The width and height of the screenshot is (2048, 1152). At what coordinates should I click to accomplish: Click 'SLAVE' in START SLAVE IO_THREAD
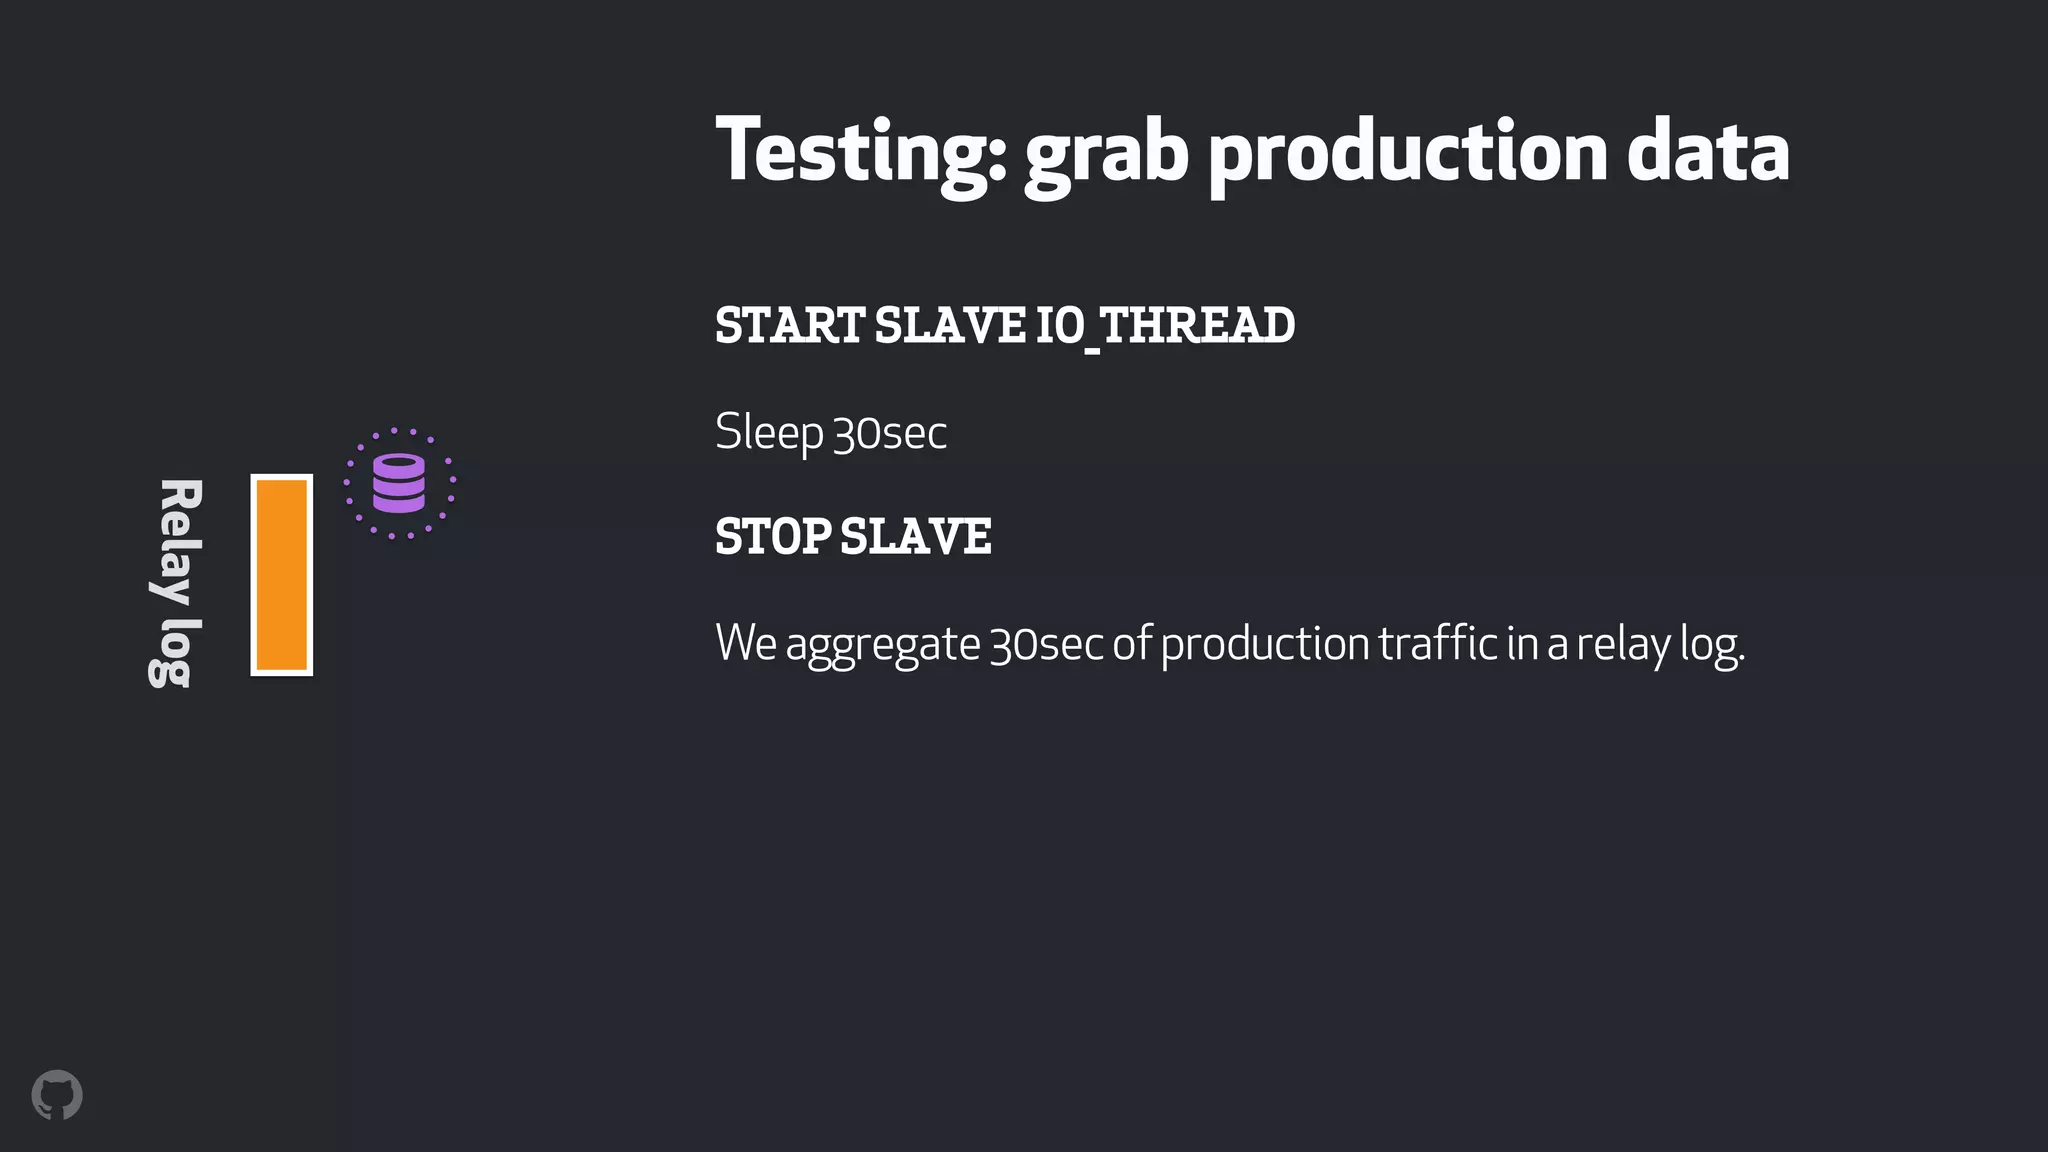click(950, 326)
